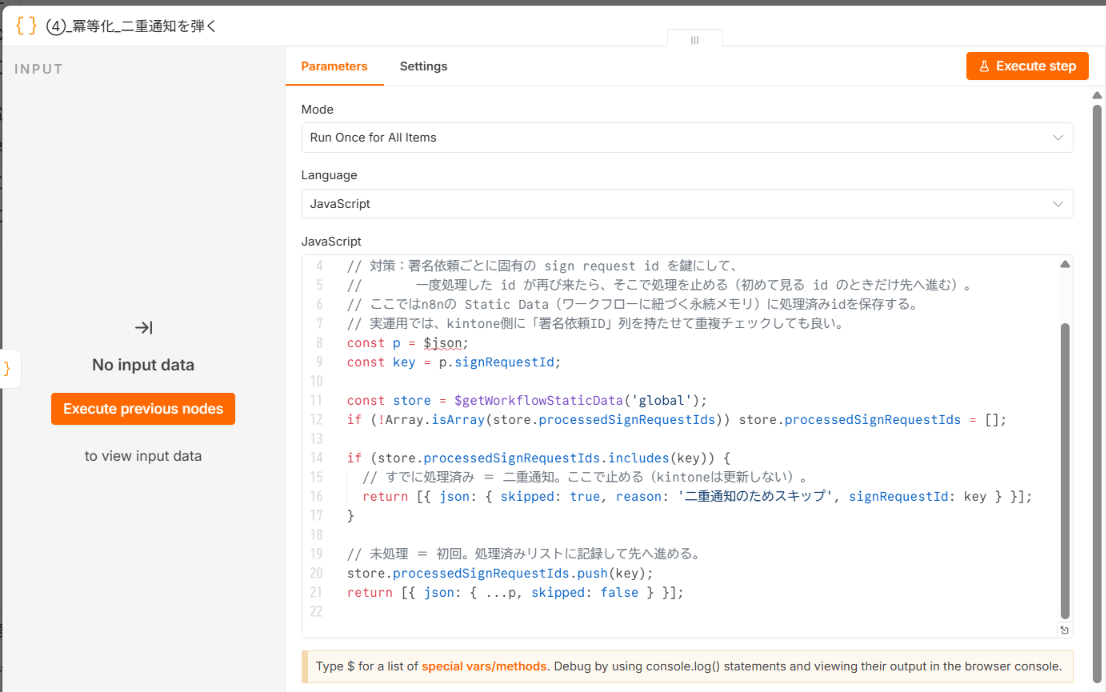The width and height of the screenshot is (1106, 692).
Task: Click the INPUT panel heading
Action: (x=39, y=69)
